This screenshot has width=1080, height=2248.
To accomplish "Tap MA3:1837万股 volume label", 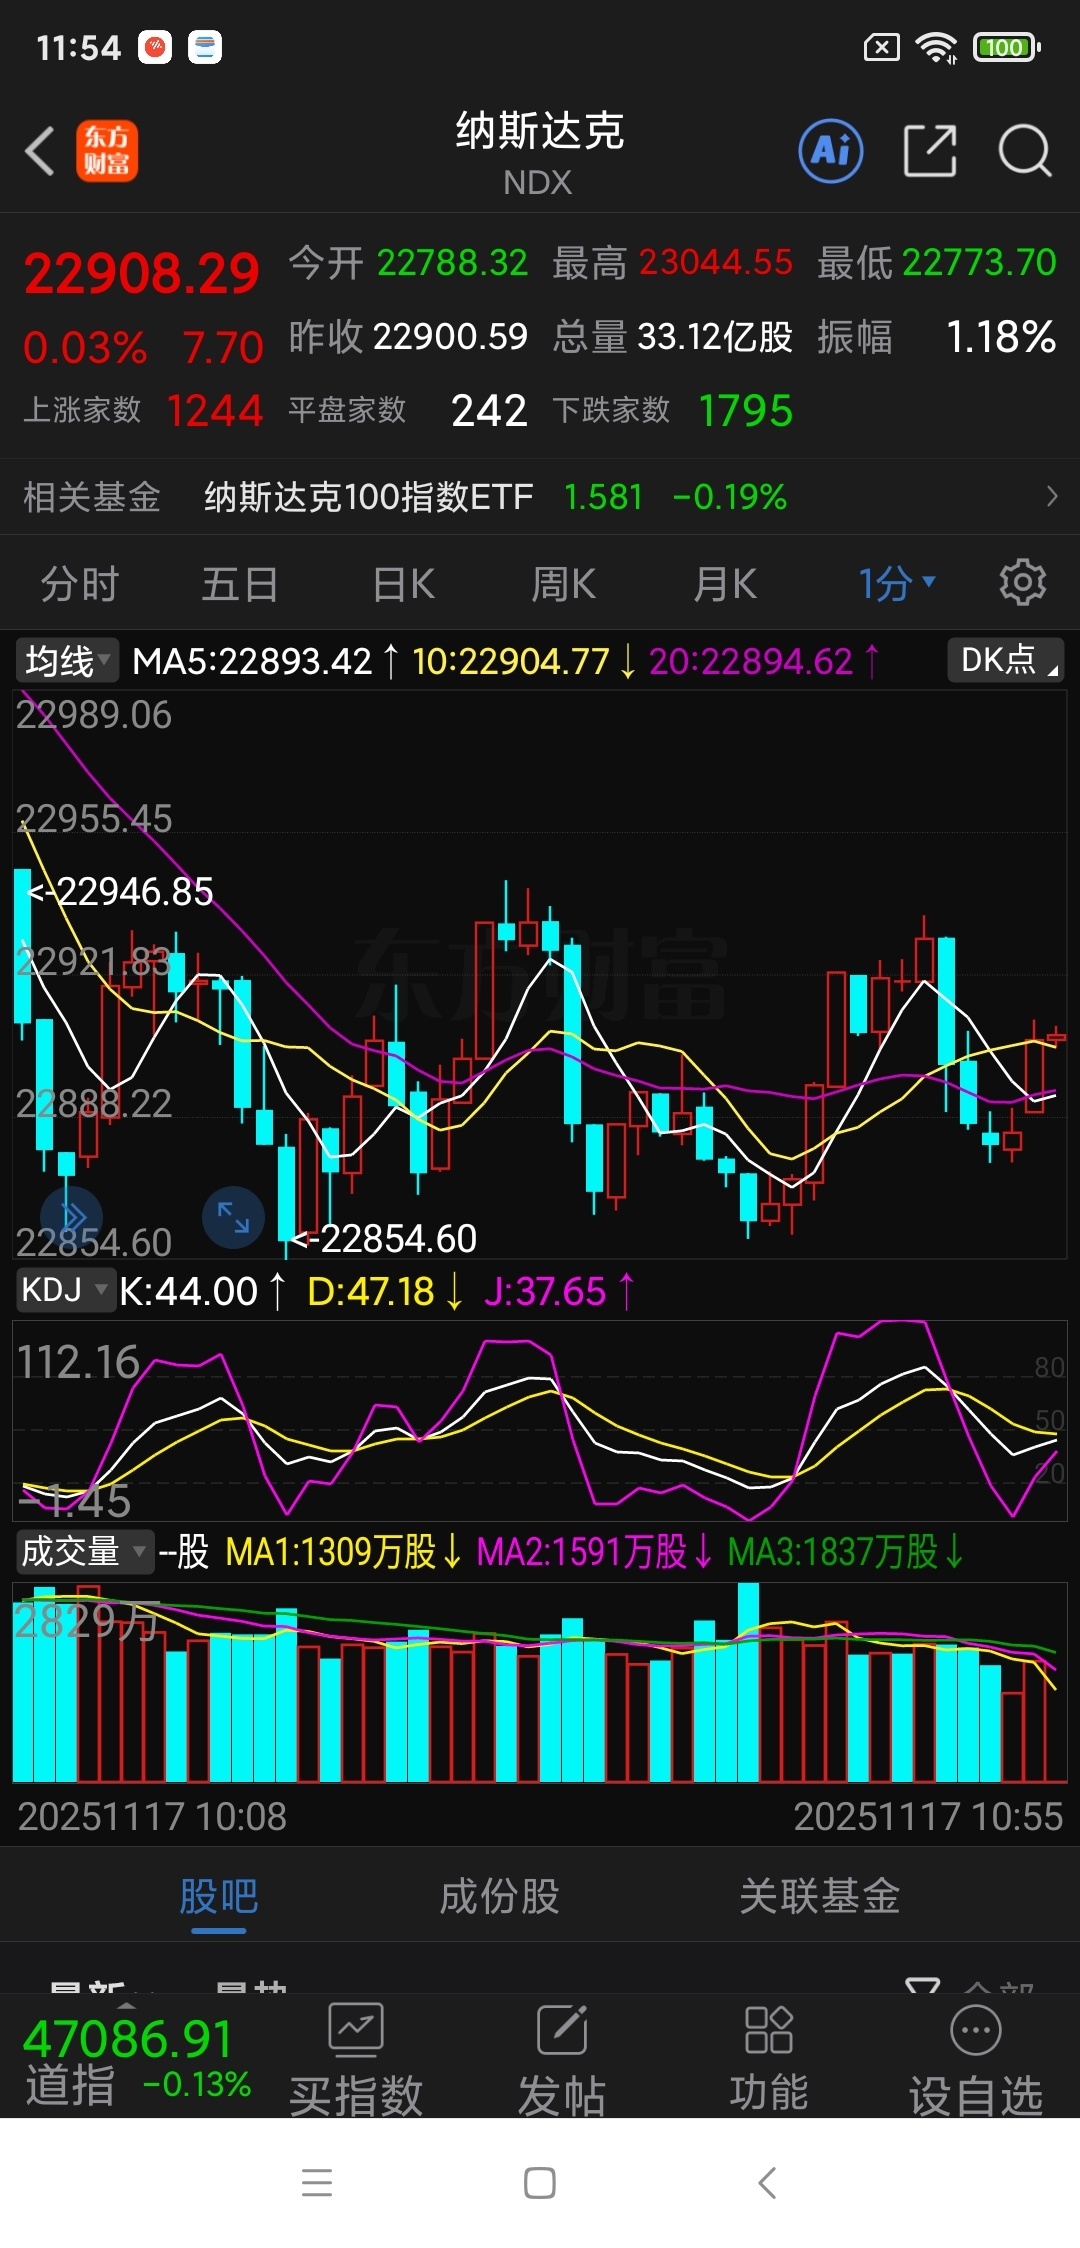I will point(846,1551).
